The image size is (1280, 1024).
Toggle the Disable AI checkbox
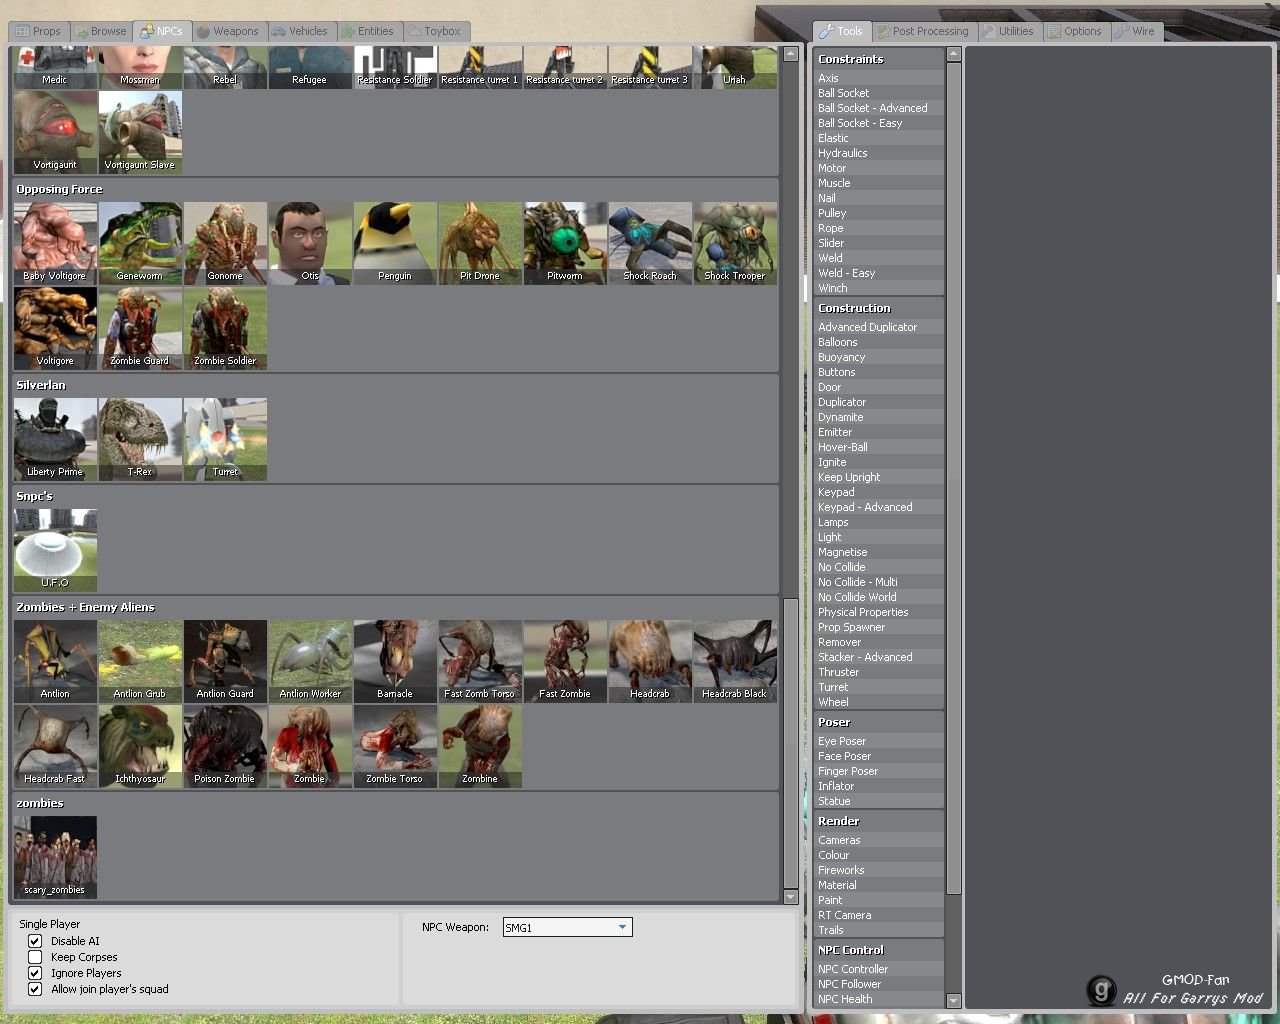coord(35,941)
